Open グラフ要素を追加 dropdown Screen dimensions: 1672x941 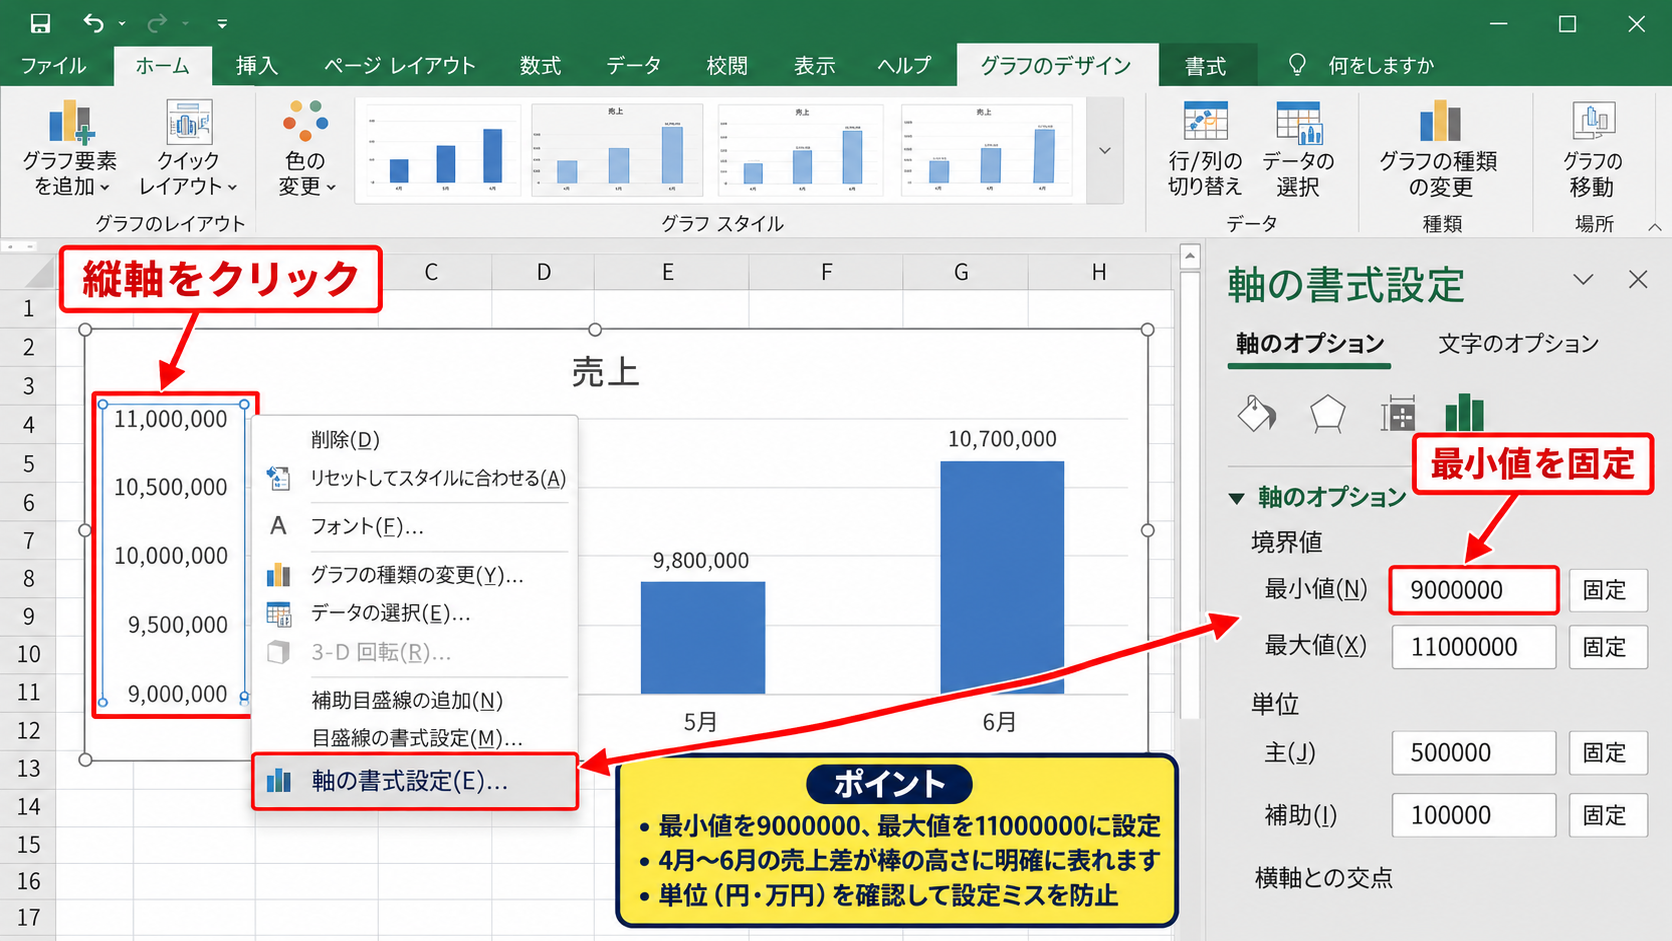[69, 148]
